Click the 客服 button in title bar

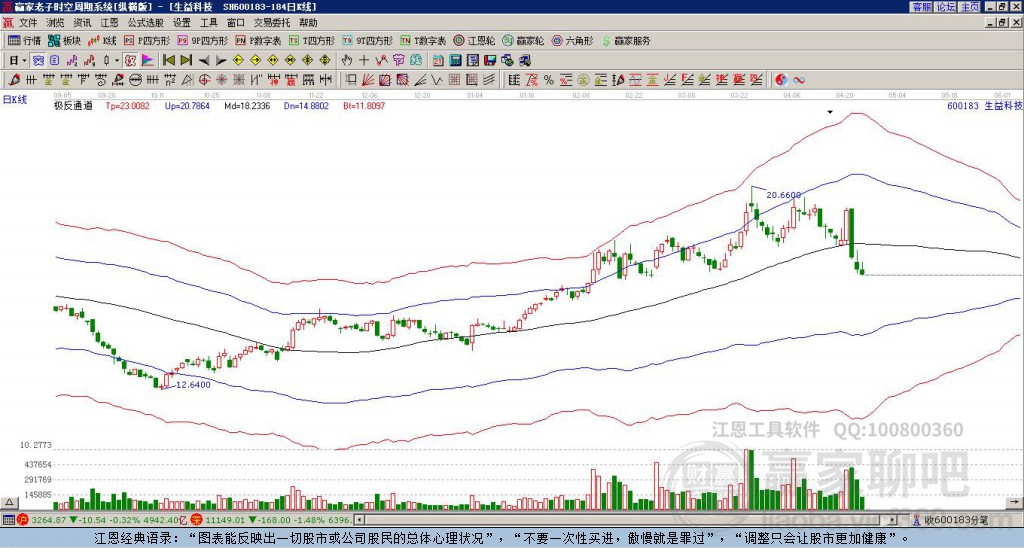921,7
